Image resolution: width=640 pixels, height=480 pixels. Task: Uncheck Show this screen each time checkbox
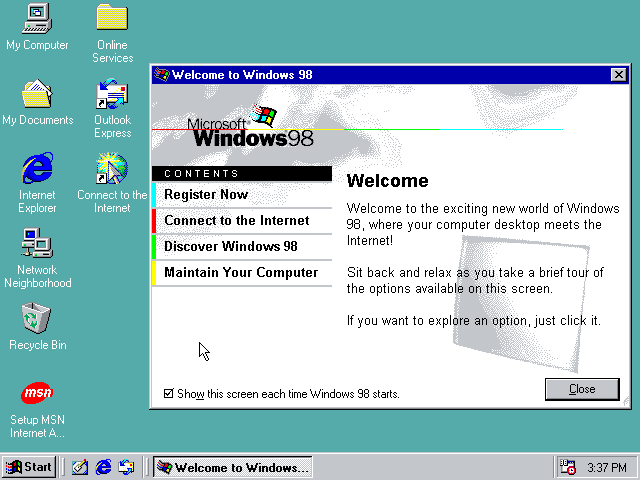pos(169,393)
